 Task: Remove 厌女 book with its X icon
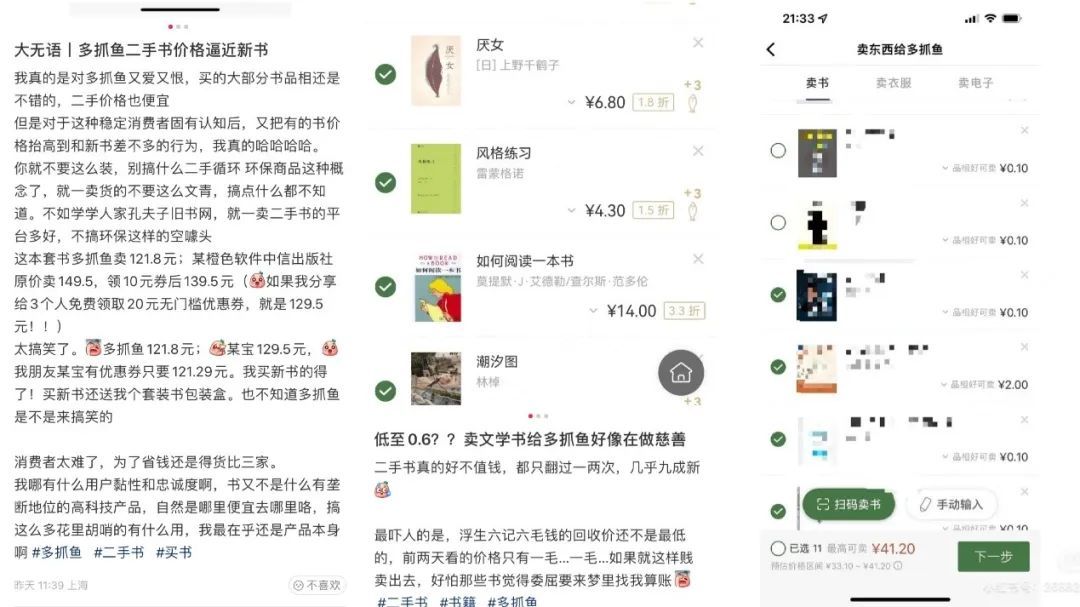coord(698,43)
